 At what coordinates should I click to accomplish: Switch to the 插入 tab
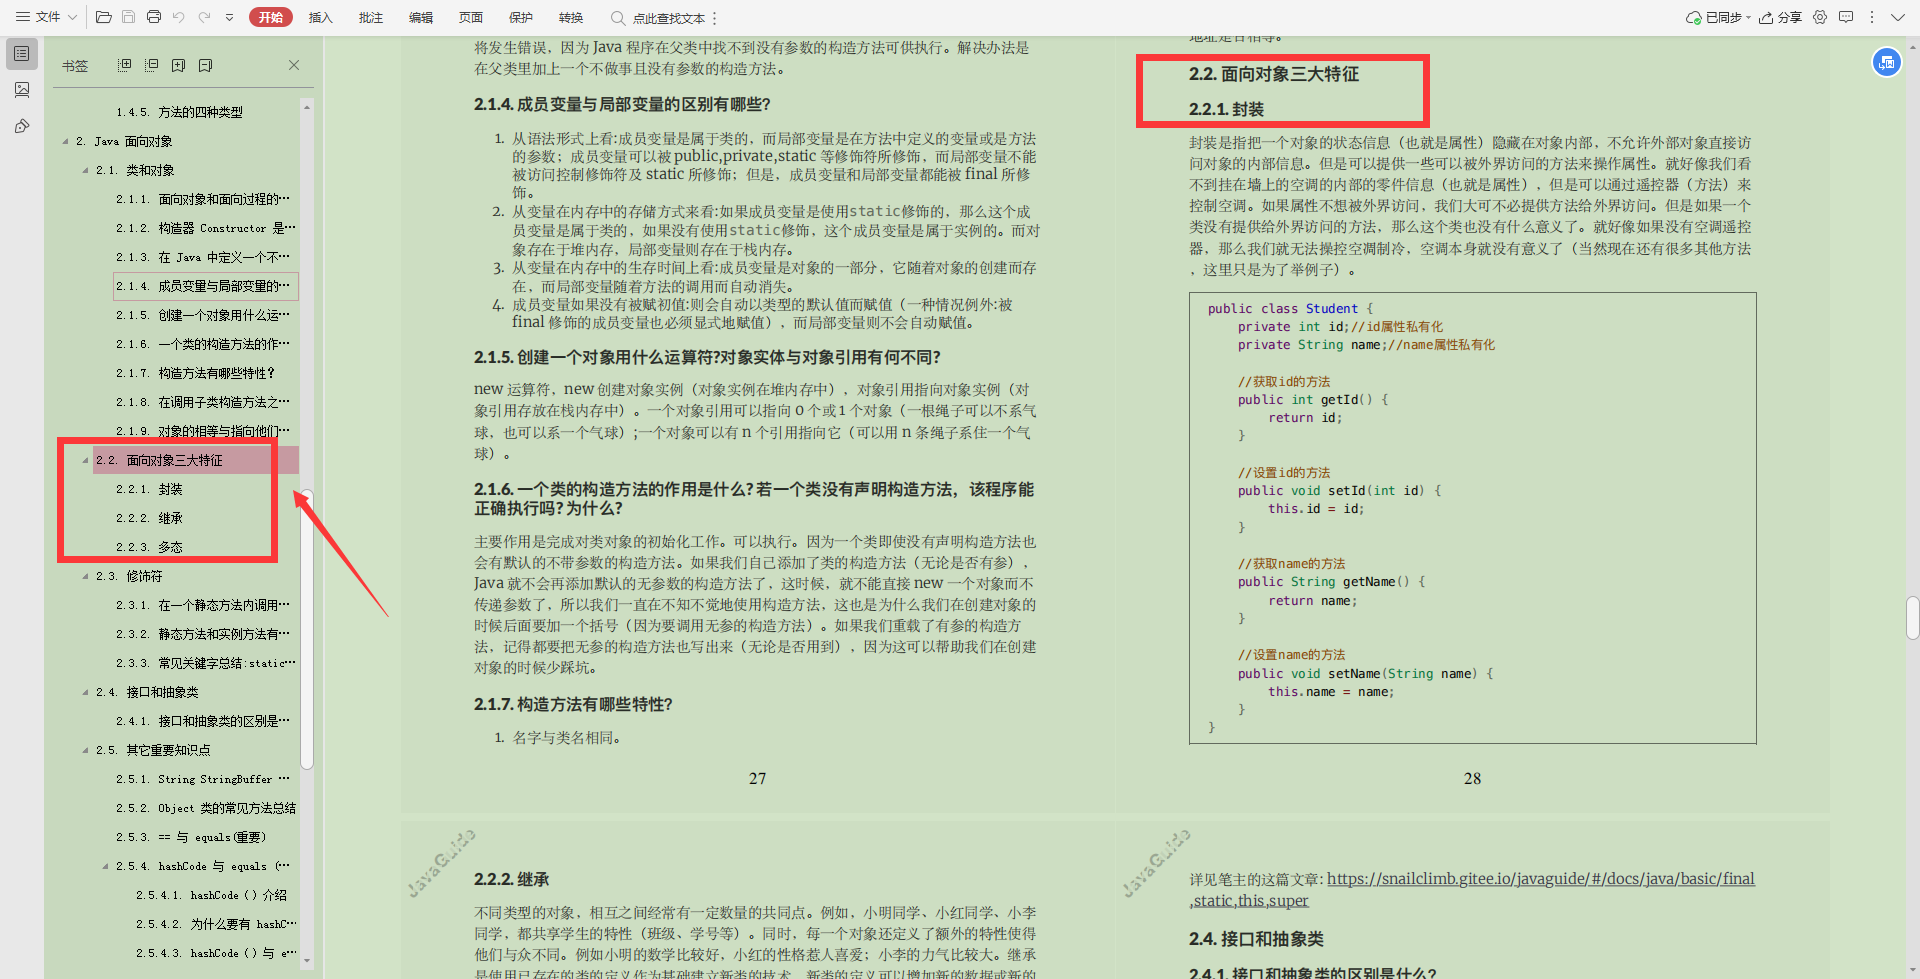coord(320,17)
